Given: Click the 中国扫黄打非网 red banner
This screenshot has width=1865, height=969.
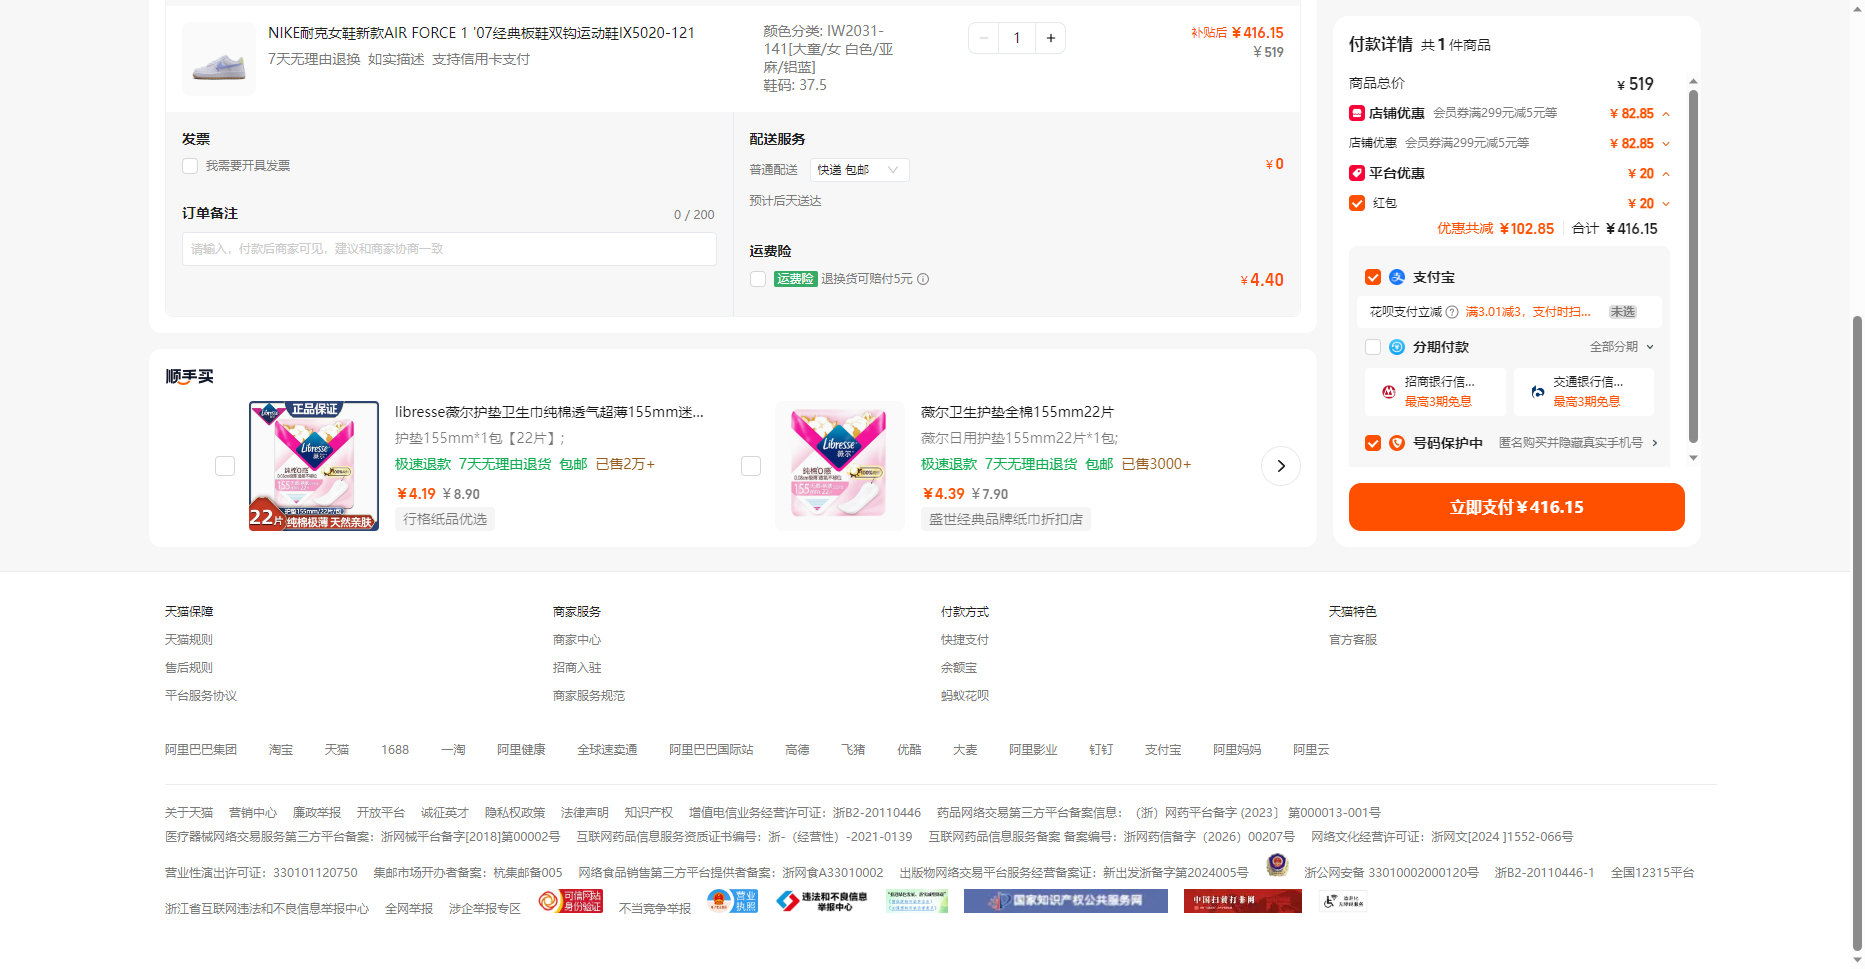Looking at the screenshot, I should pyautogui.click(x=1243, y=901).
